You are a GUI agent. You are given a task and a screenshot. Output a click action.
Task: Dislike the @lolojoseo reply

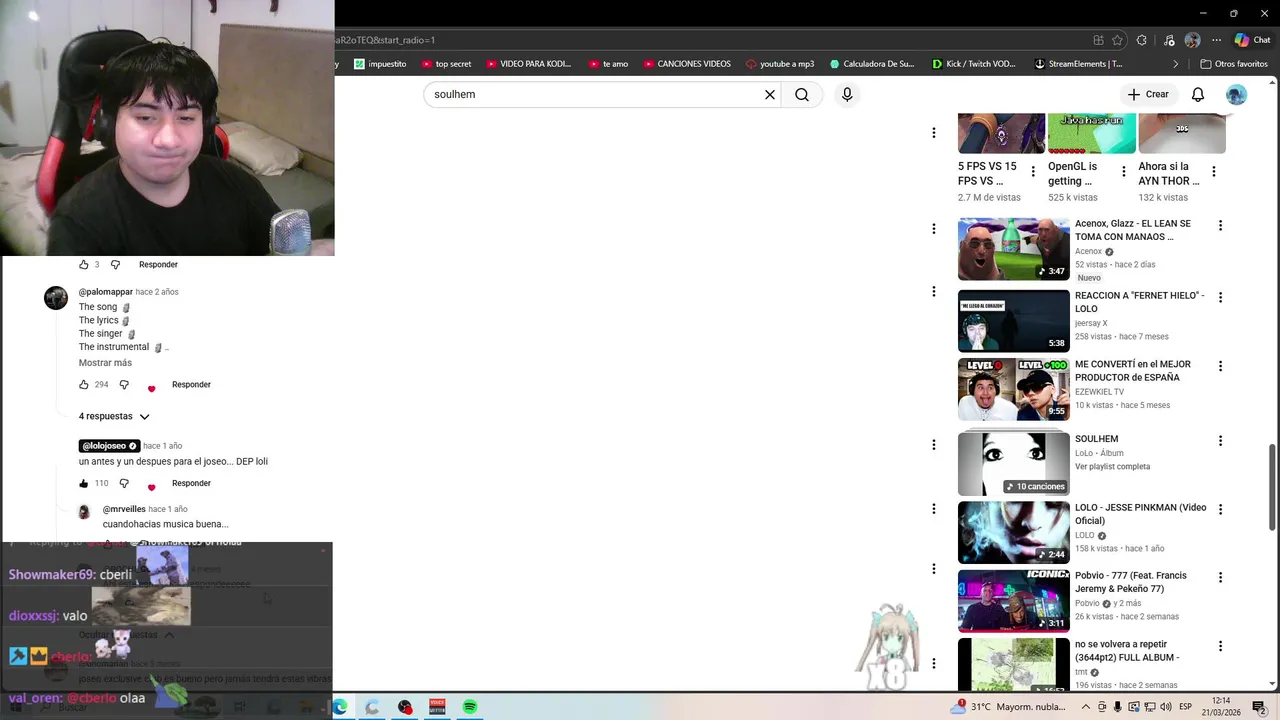pyautogui.click(x=124, y=484)
